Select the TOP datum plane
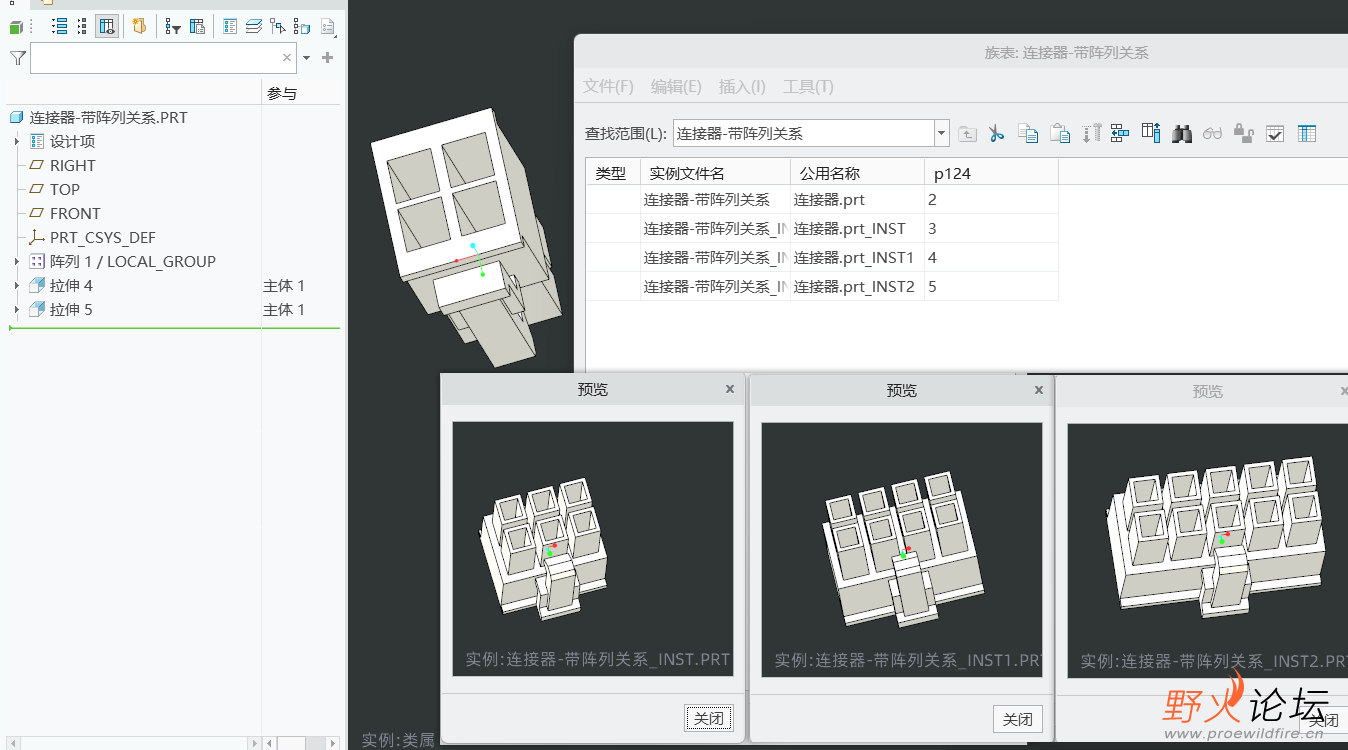This screenshot has width=1348, height=750. point(65,189)
